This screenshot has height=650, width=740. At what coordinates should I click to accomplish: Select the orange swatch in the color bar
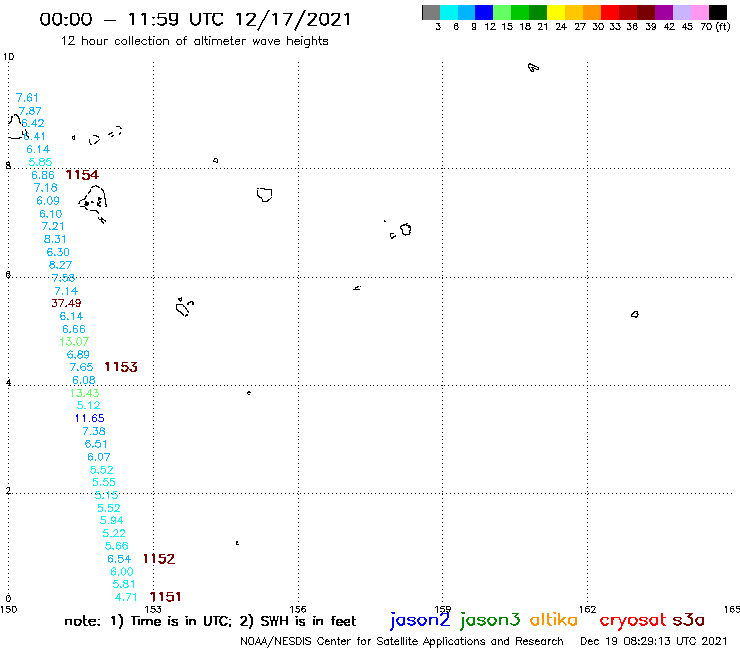[x=592, y=12]
